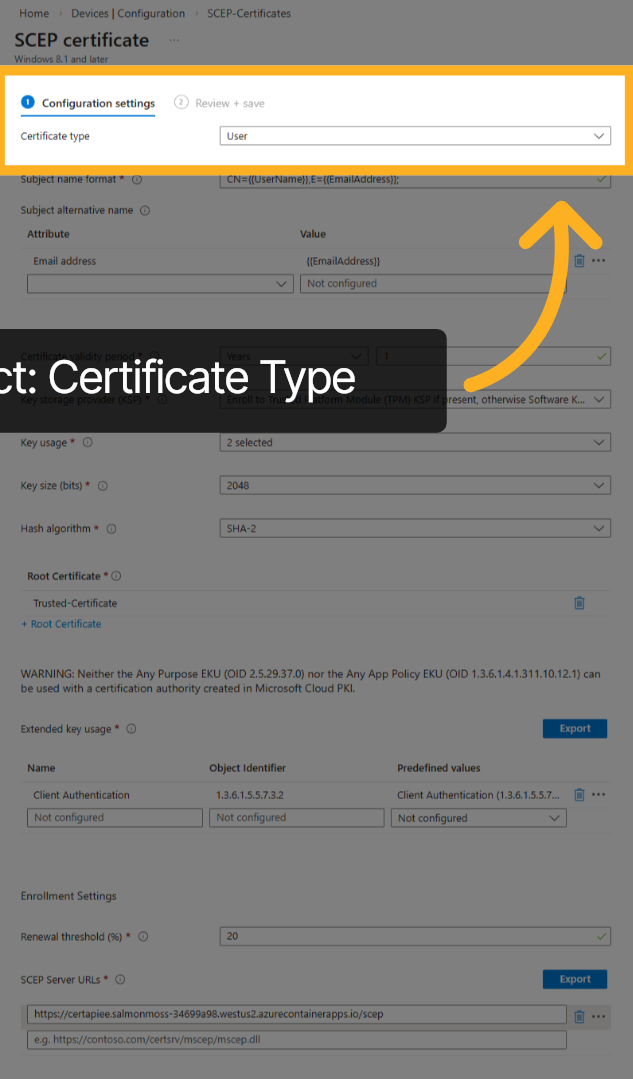The width and height of the screenshot is (633, 1079).
Task: Delete the Client Authentication extended key usage
Action: click(x=580, y=794)
